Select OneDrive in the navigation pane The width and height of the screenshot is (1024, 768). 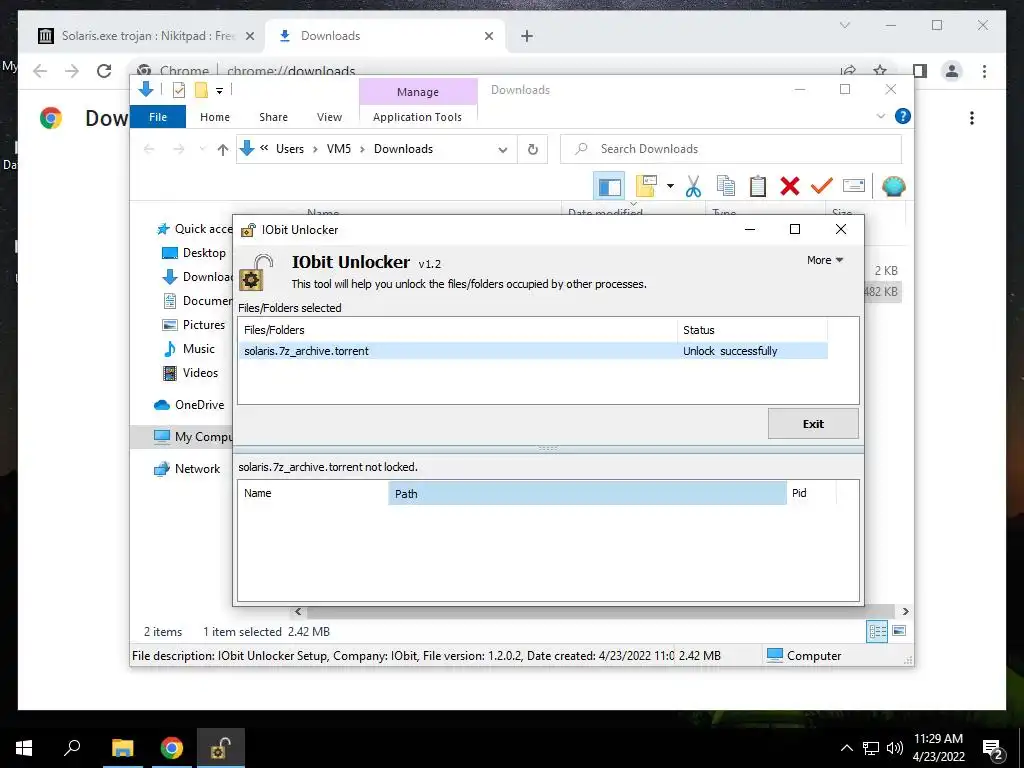pyautogui.click(x=189, y=405)
